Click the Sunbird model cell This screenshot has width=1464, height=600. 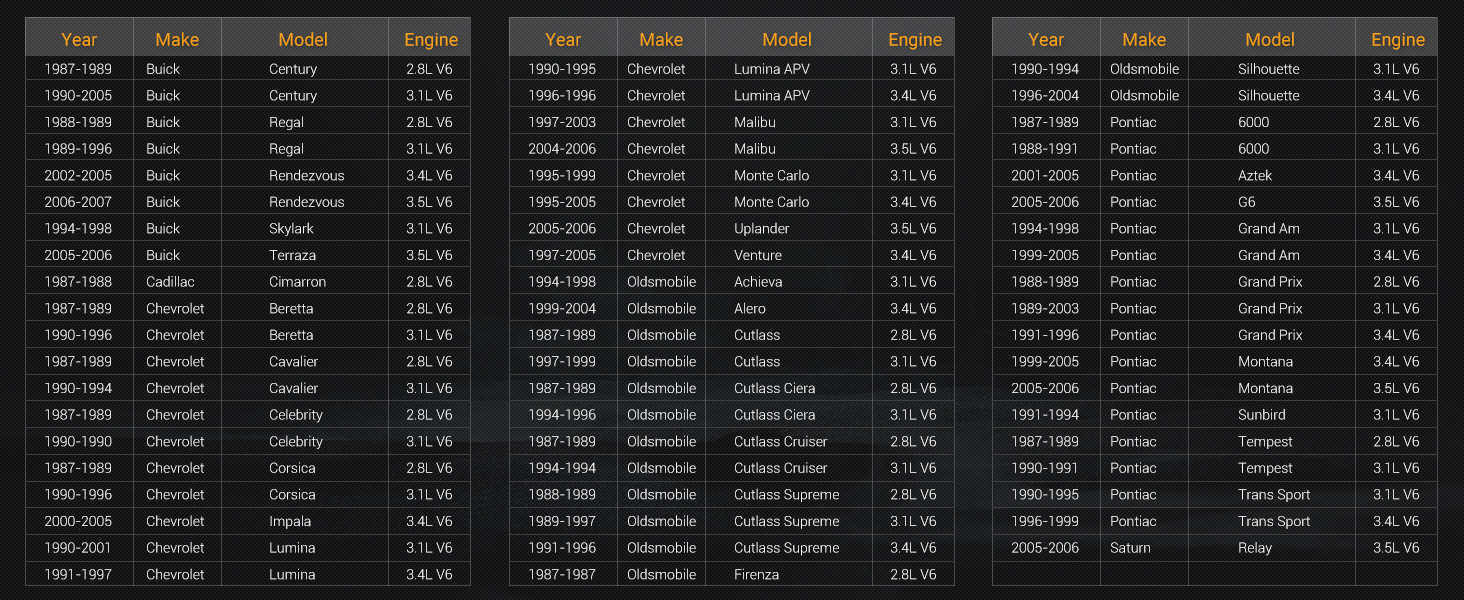1271,415
